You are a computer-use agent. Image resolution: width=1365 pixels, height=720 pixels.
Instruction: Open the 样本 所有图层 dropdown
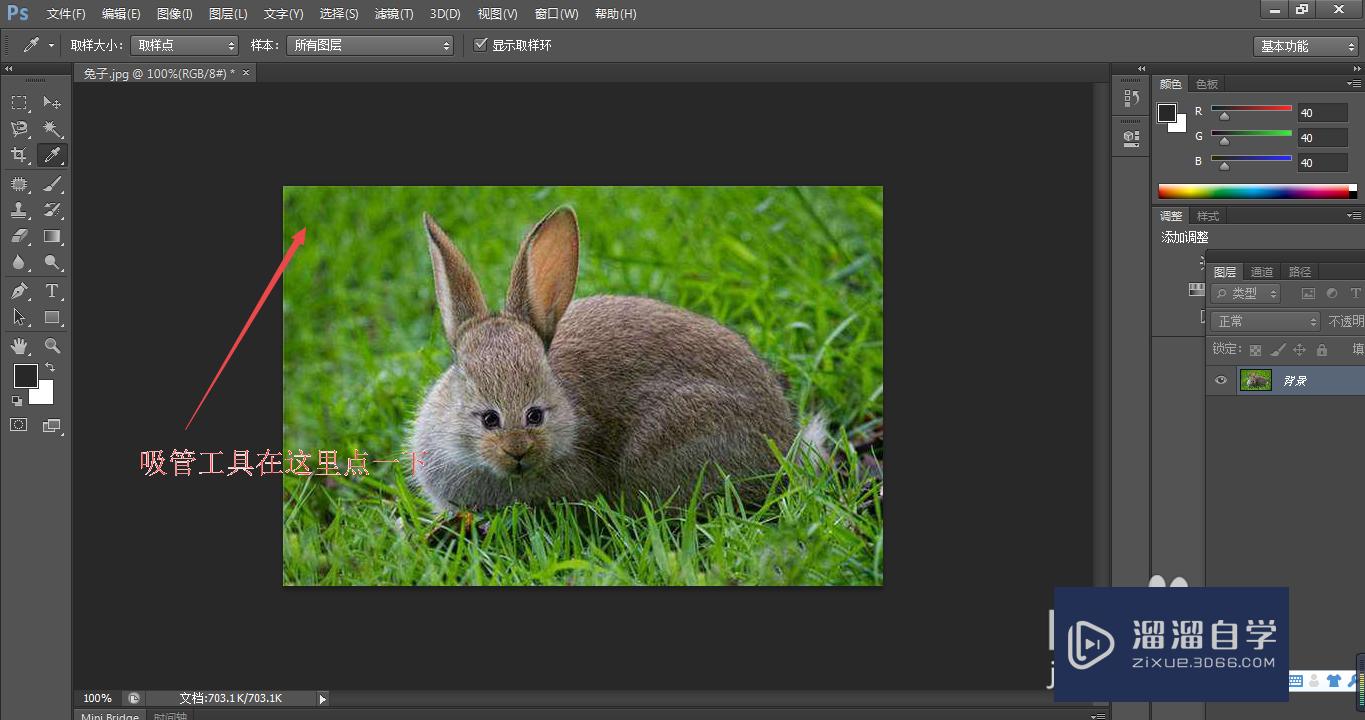(370, 46)
